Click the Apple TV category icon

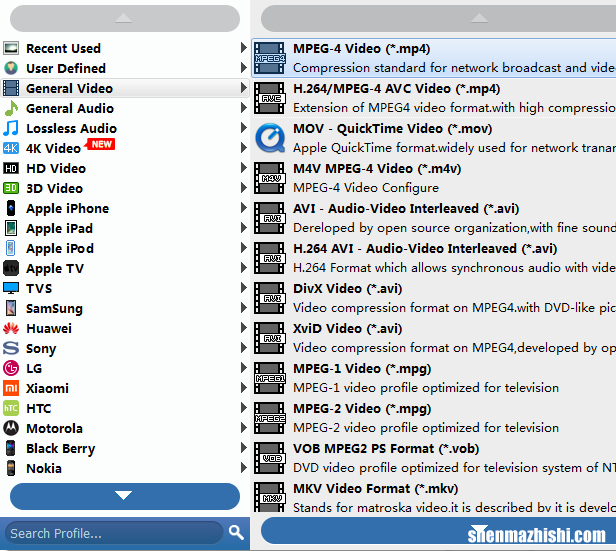pyautogui.click(x=11, y=268)
